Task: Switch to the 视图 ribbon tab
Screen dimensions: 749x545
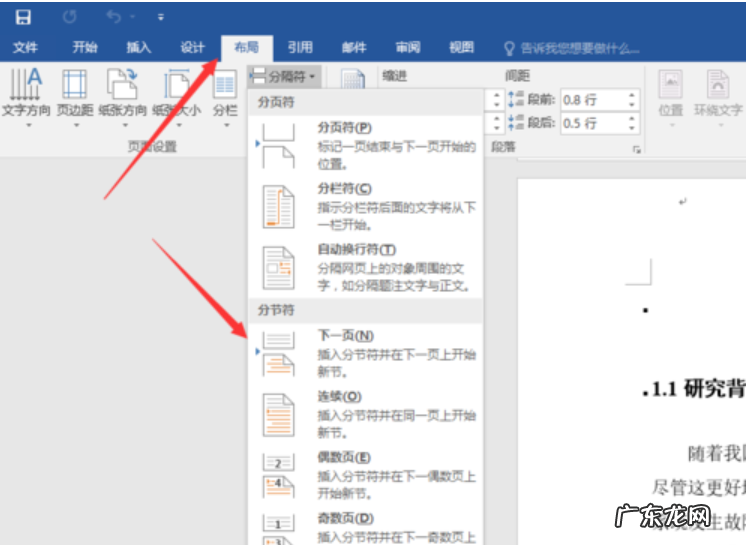Action: pyautogui.click(x=462, y=47)
